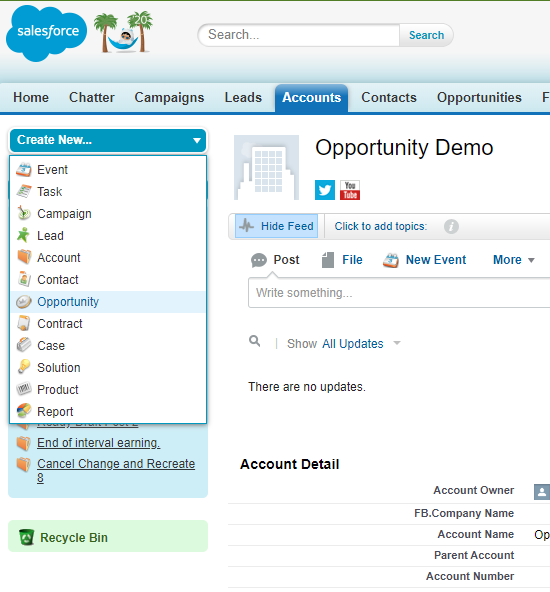Click the Account folder icon in Create New menu
Image resolution: width=550 pixels, height=592 pixels.
[24, 257]
